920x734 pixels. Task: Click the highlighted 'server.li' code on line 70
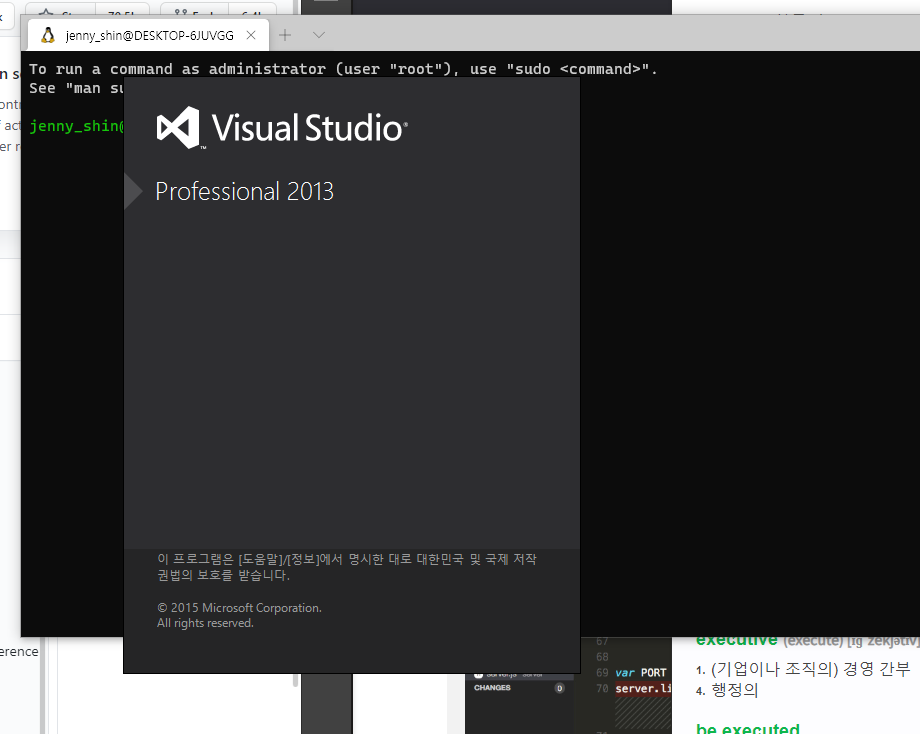pyautogui.click(x=643, y=688)
